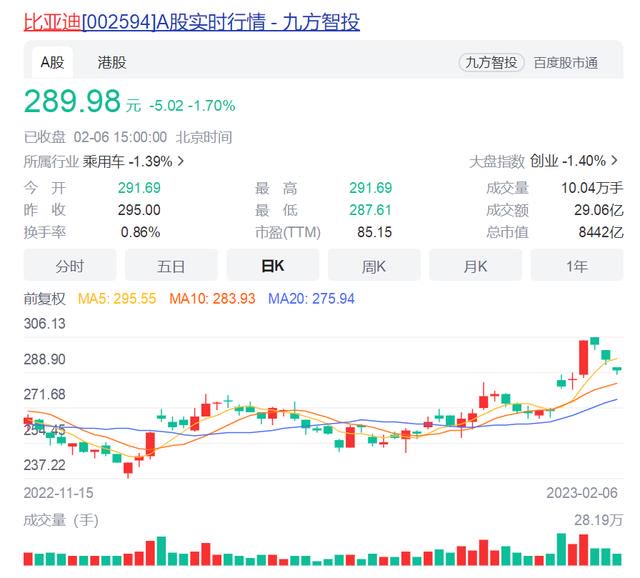The image size is (640, 578).
Task: Click the MA20: 275.94 indicator
Action: coord(311,299)
